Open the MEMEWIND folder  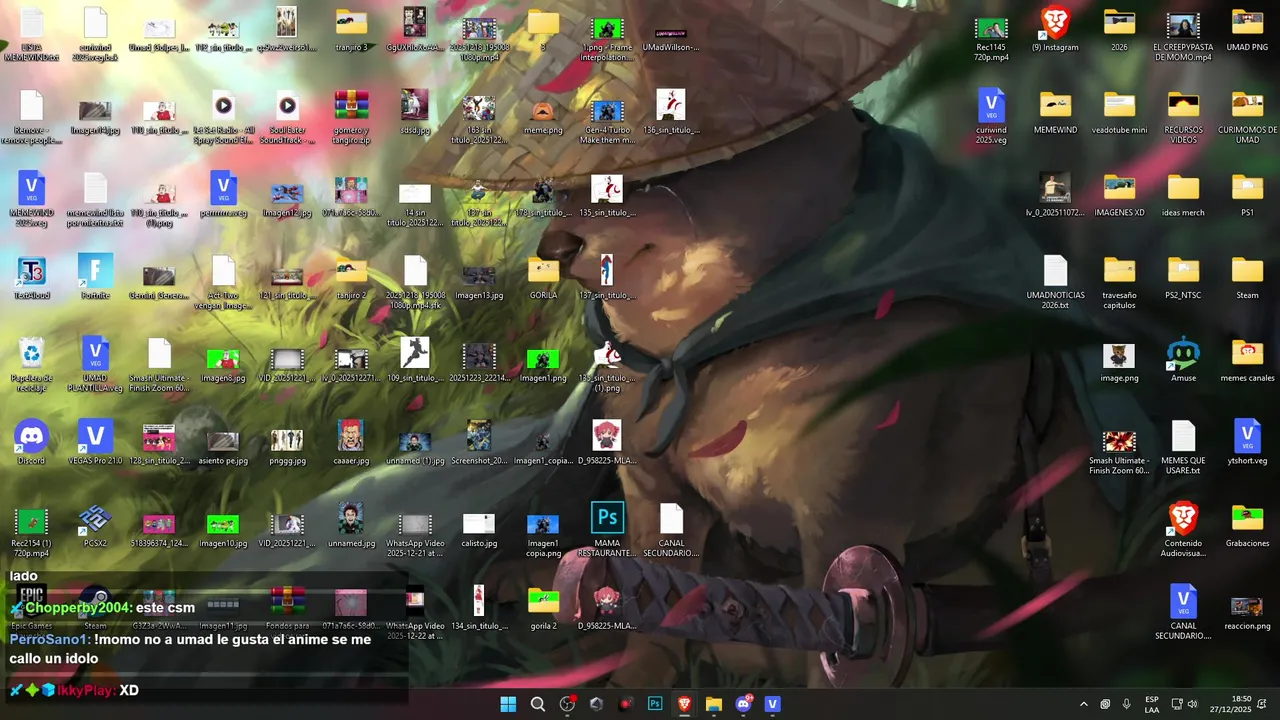click(x=1055, y=112)
